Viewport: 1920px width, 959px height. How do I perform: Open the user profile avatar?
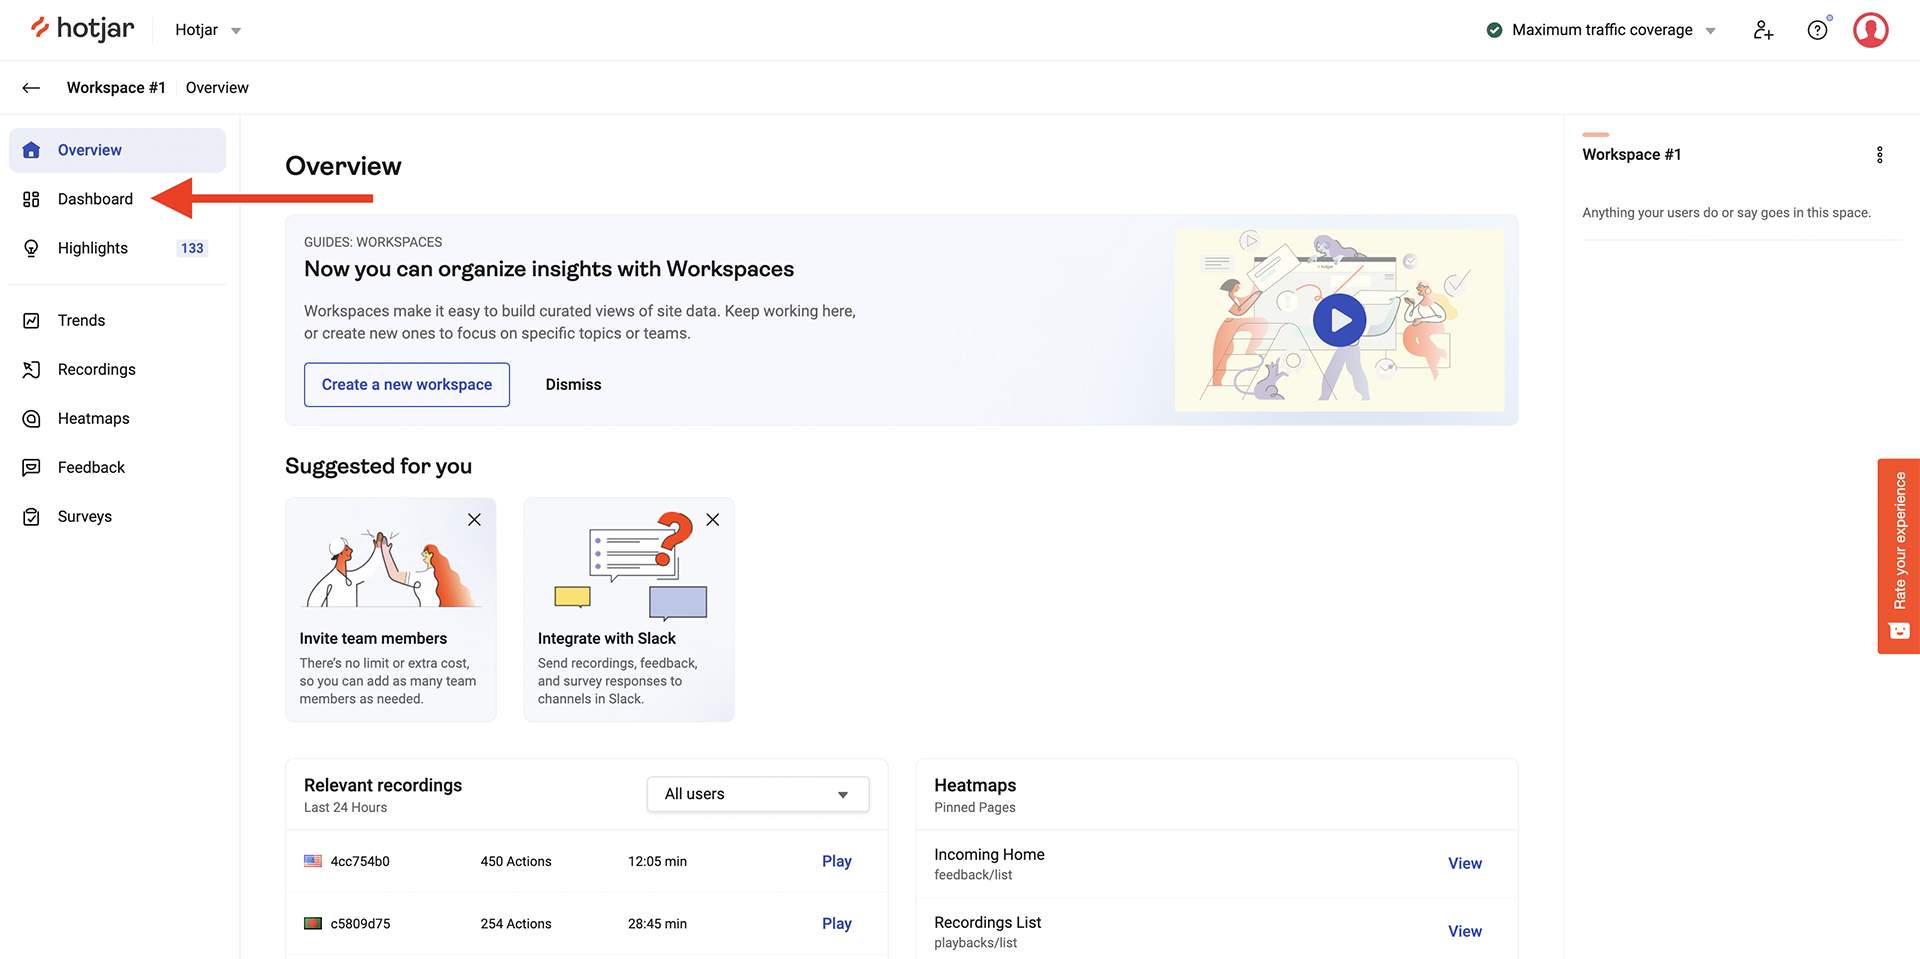1870,30
